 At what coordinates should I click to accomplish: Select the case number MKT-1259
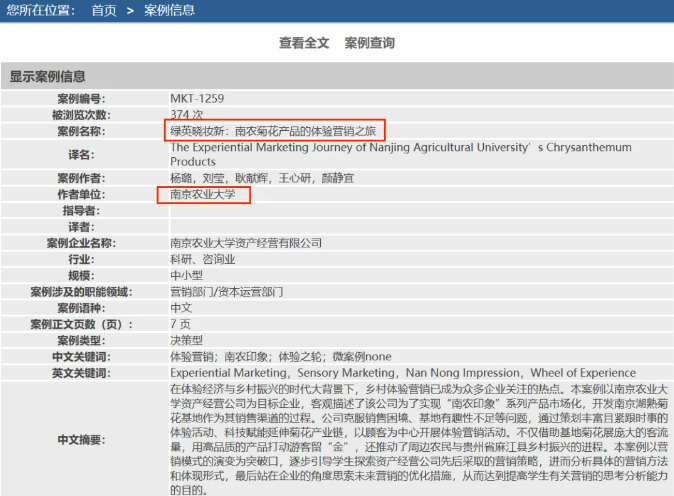point(197,98)
